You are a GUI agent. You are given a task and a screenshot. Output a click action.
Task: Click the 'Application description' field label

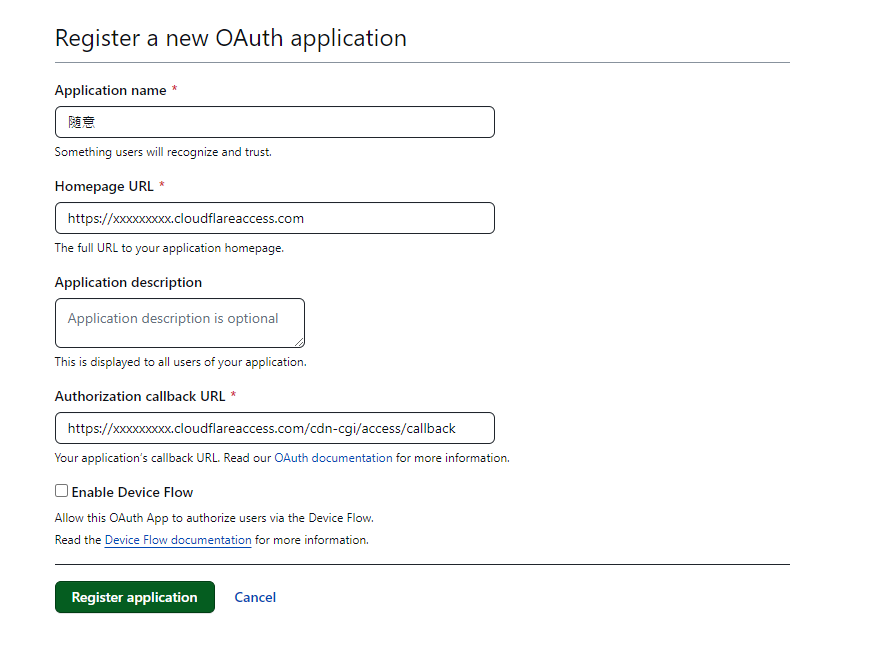[128, 282]
